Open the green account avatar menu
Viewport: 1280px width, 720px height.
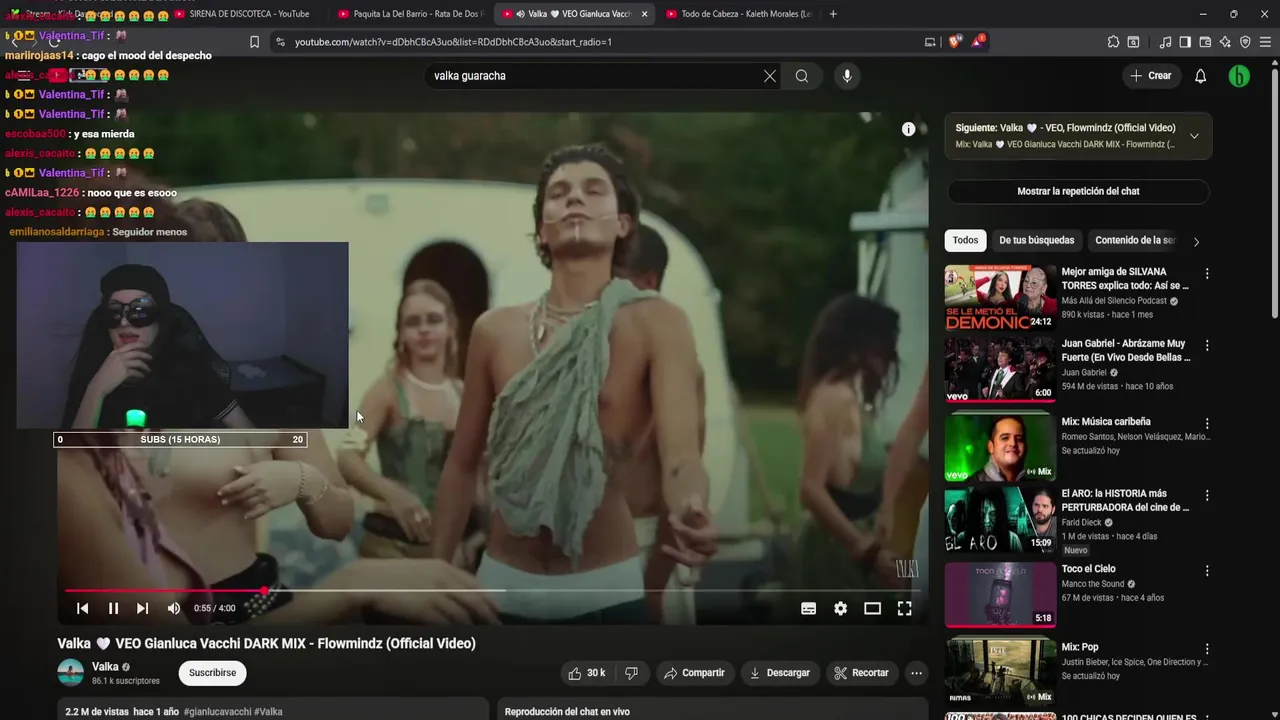(1239, 76)
